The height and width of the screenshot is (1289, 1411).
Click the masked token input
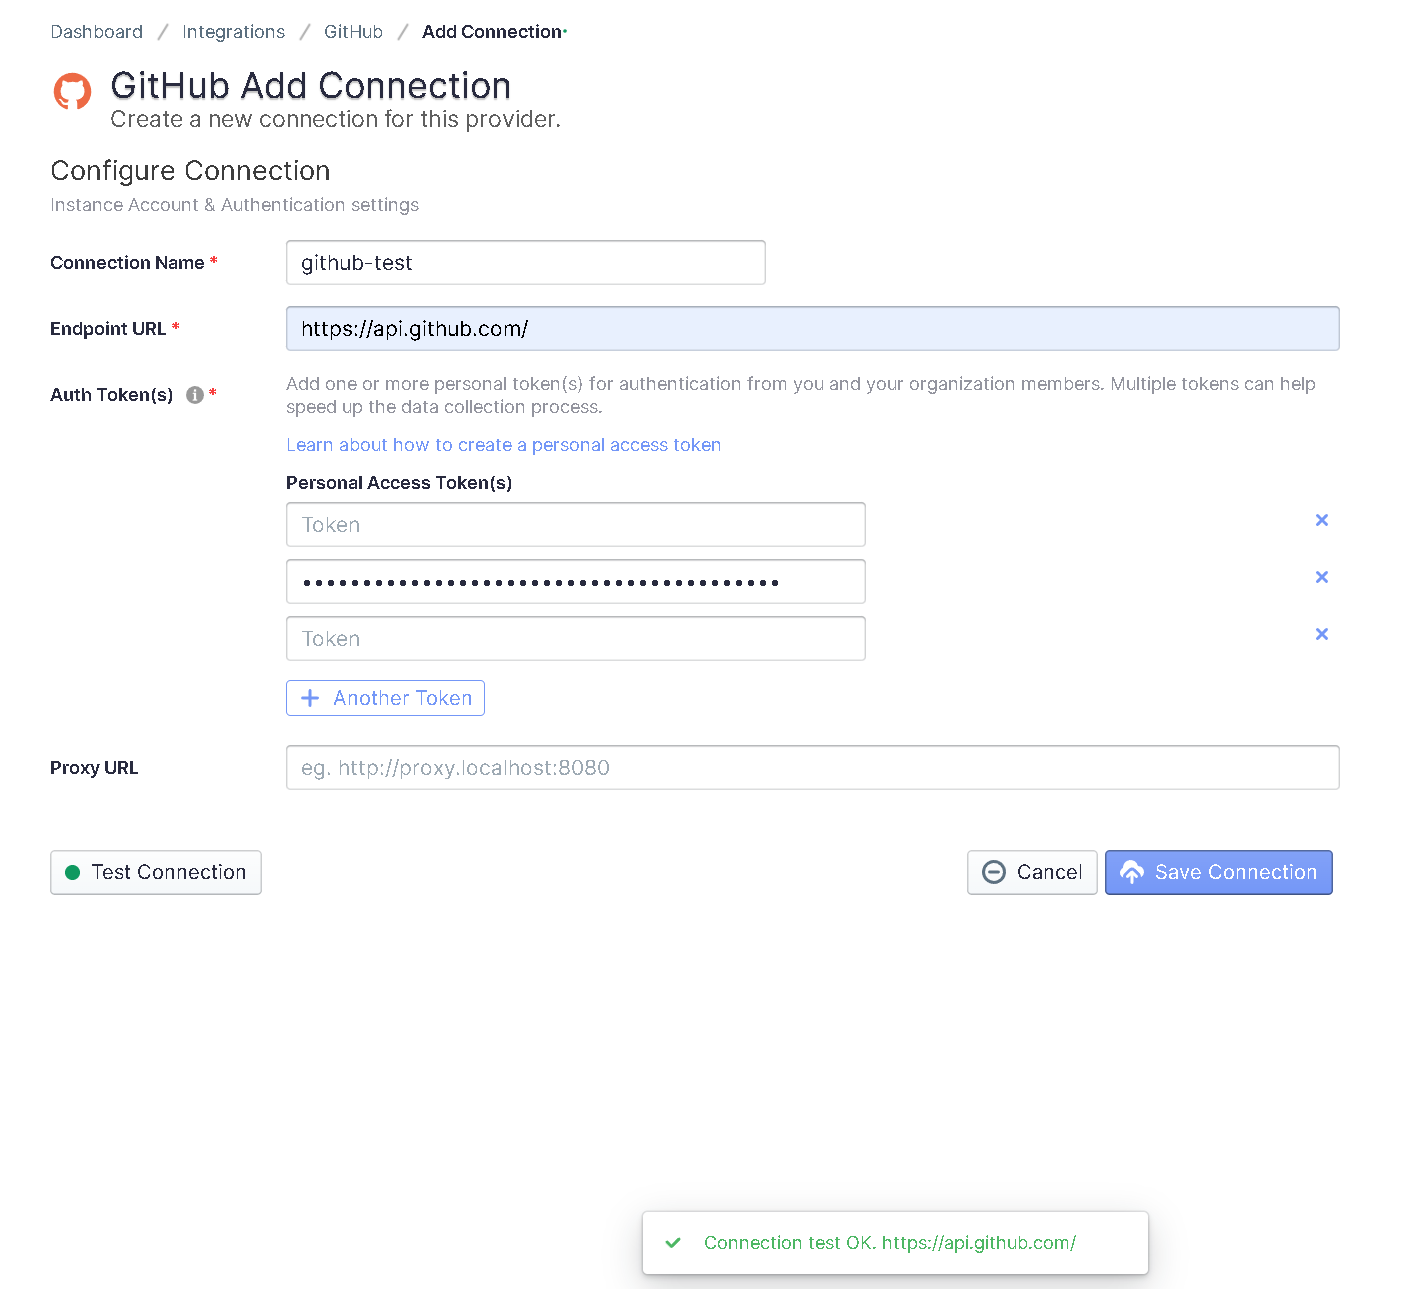pos(576,581)
